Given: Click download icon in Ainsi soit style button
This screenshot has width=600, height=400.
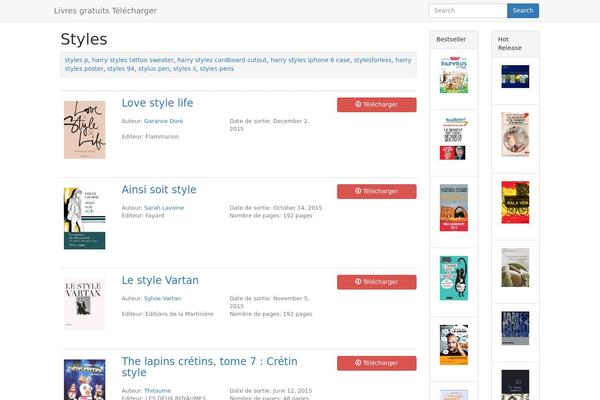Looking at the screenshot, I should coord(358,191).
